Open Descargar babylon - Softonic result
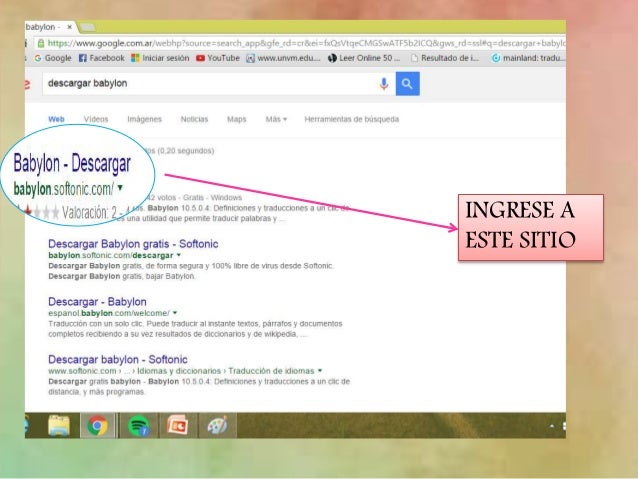Screen dimensions: 638x479 click(118, 360)
